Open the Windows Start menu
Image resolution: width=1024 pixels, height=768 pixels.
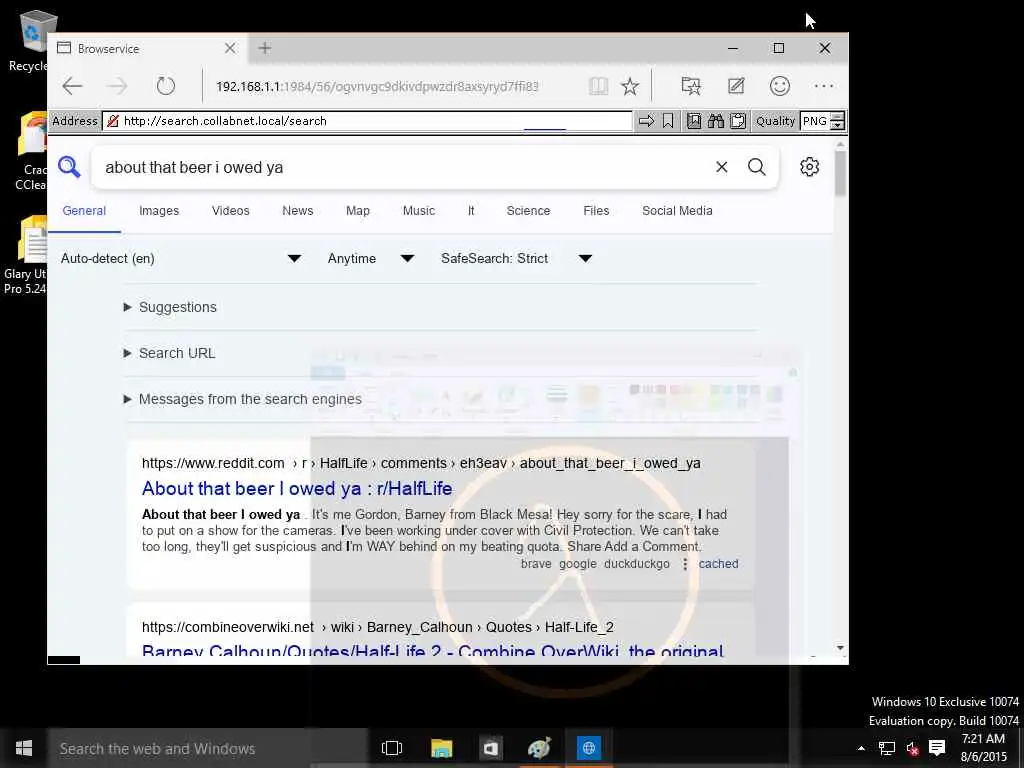(x=24, y=748)
